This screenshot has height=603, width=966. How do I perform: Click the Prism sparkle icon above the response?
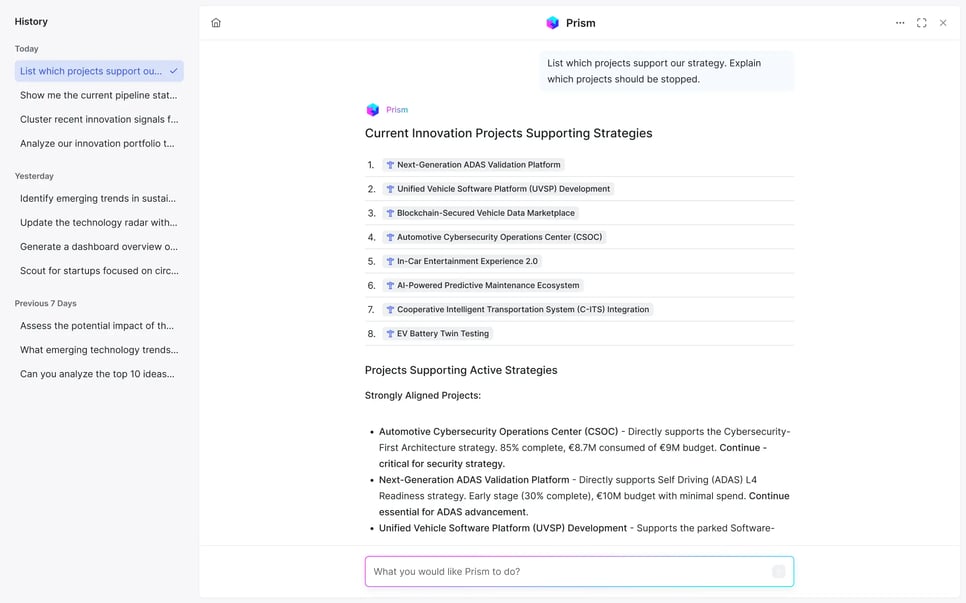[372, 109]
